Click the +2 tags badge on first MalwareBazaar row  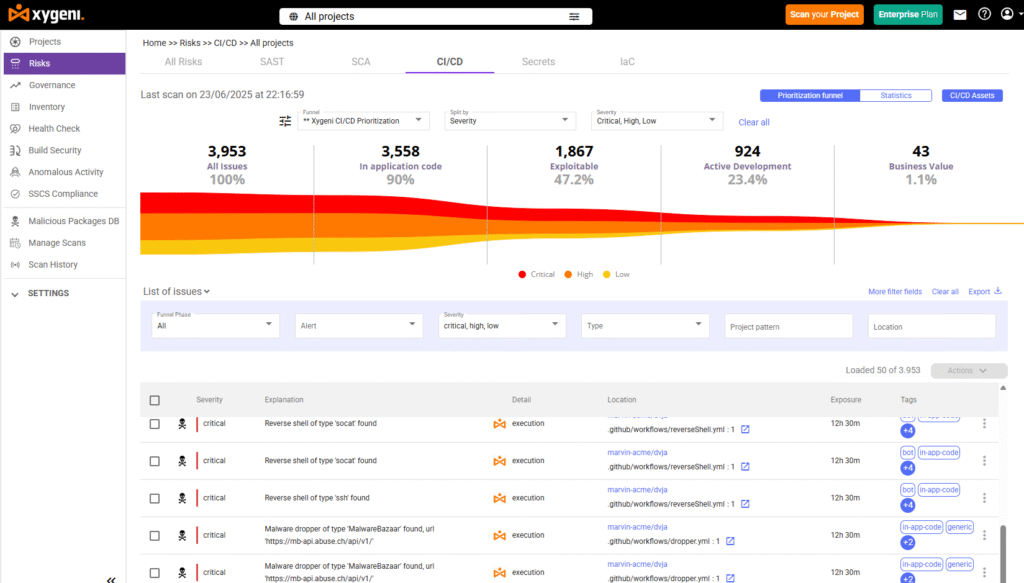tap(908, 543)
